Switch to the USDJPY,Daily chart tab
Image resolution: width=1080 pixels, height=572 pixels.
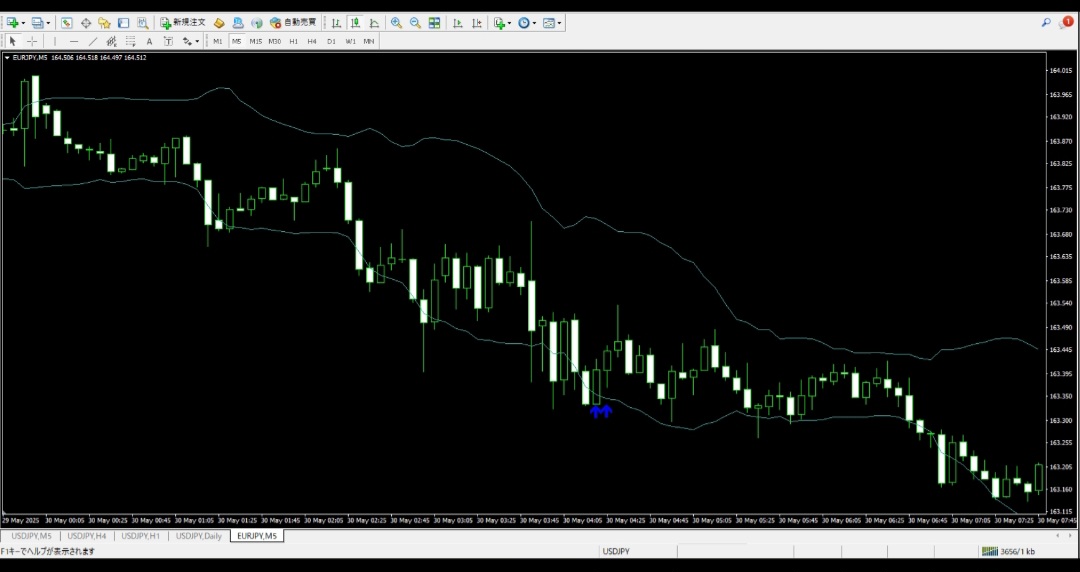tap(199, 536)
